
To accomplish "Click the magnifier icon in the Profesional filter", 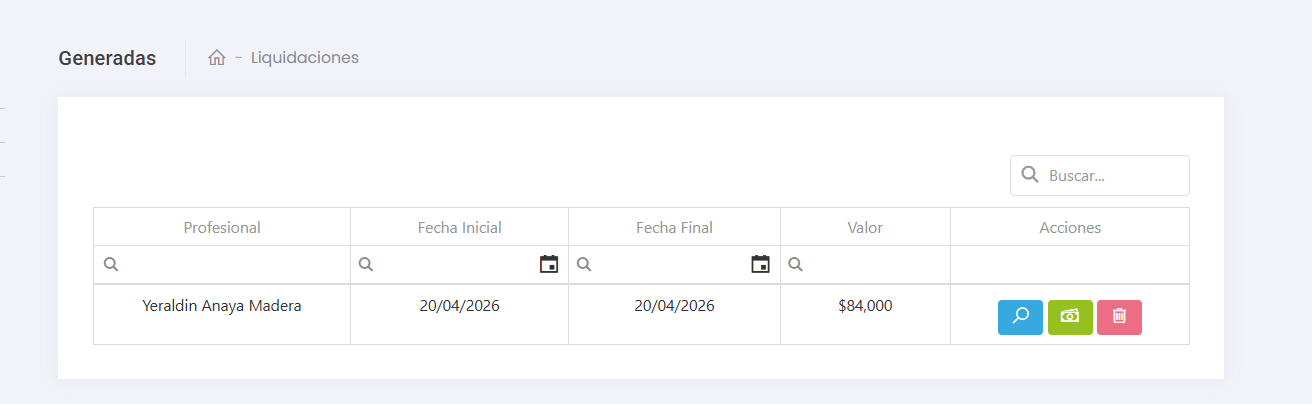I will pos(112,265).
